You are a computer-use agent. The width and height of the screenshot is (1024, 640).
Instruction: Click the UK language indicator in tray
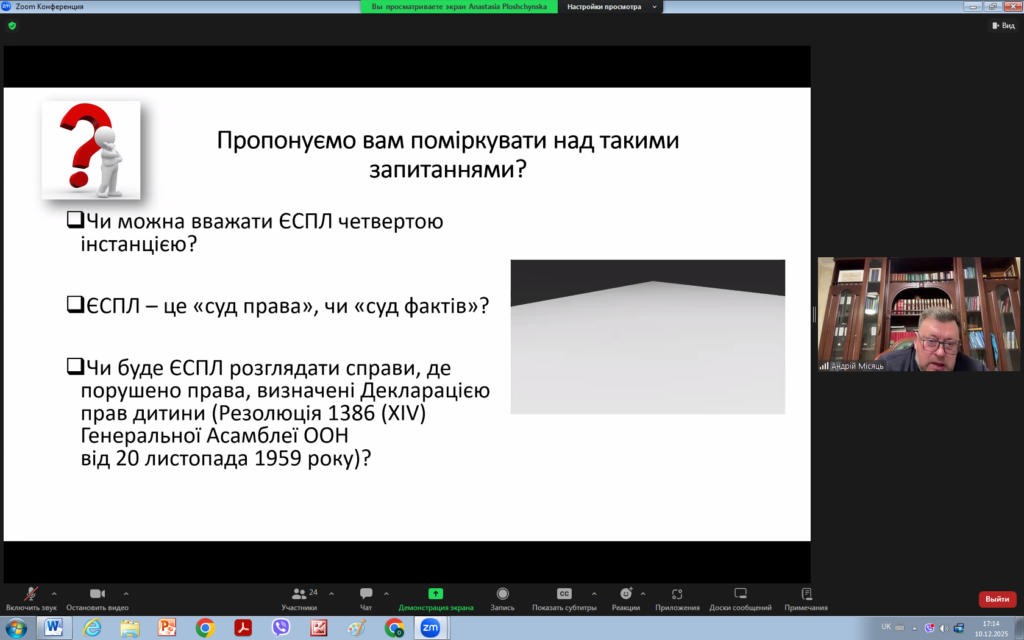pyautogui.click(x=886, y=627)
